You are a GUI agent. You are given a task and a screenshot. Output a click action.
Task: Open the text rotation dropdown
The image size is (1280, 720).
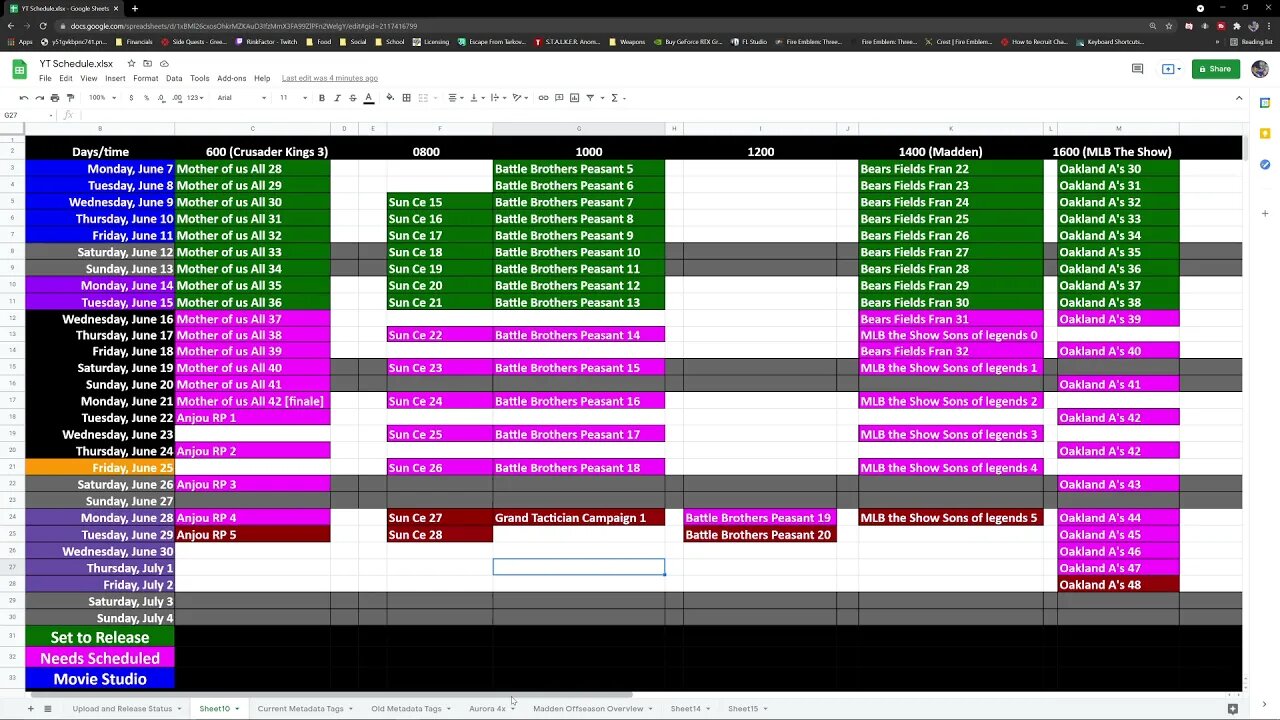pos(520,98)
